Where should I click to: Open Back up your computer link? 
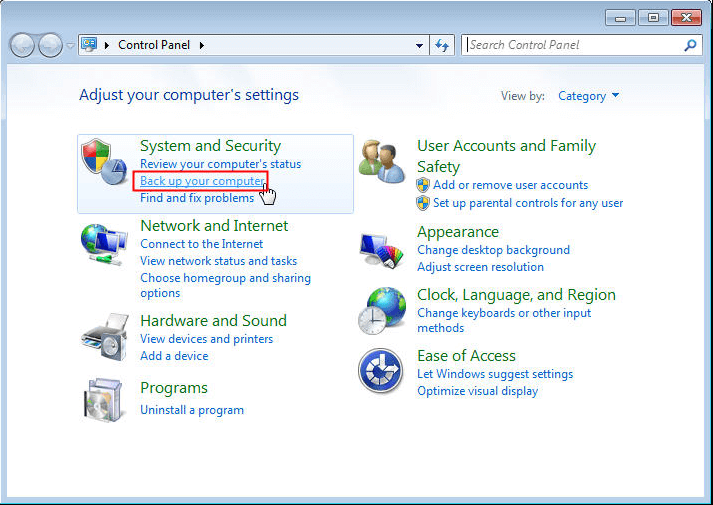201,181
